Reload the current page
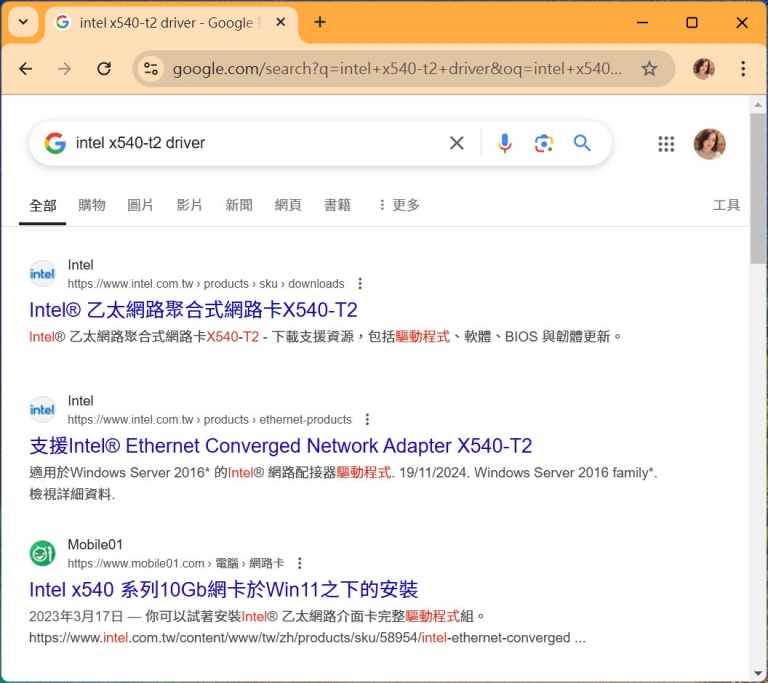This screenshot has width=768, height=683. (104, 69)
